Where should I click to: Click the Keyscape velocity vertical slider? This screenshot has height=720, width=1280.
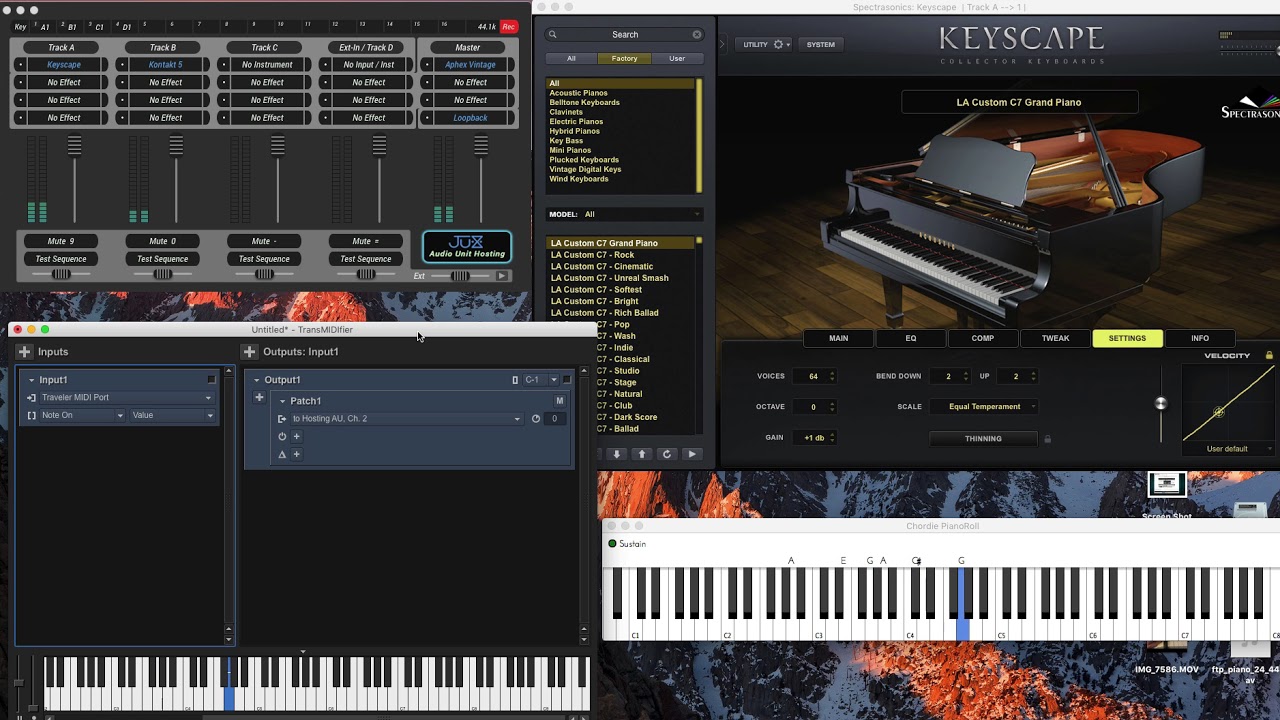pyautogui.click(x=1161, y=404)
